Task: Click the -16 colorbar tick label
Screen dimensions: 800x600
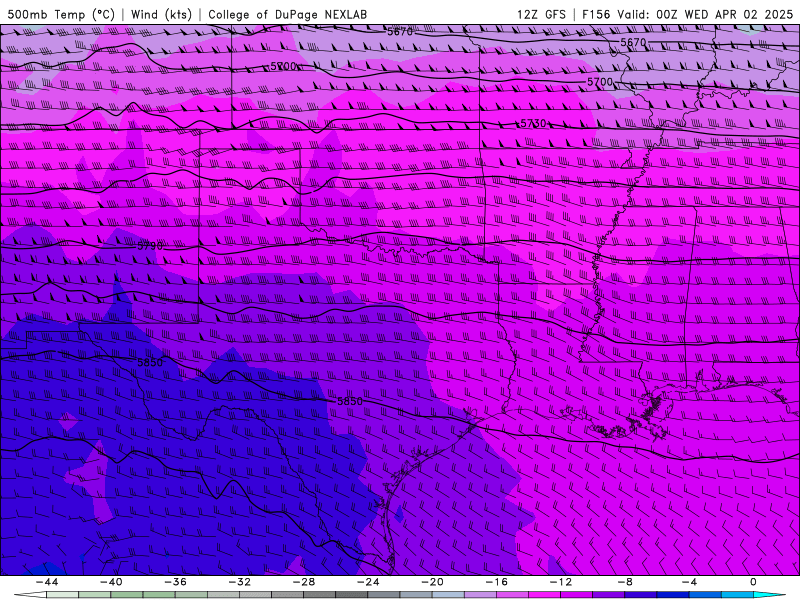Action: tap(496, 582)
